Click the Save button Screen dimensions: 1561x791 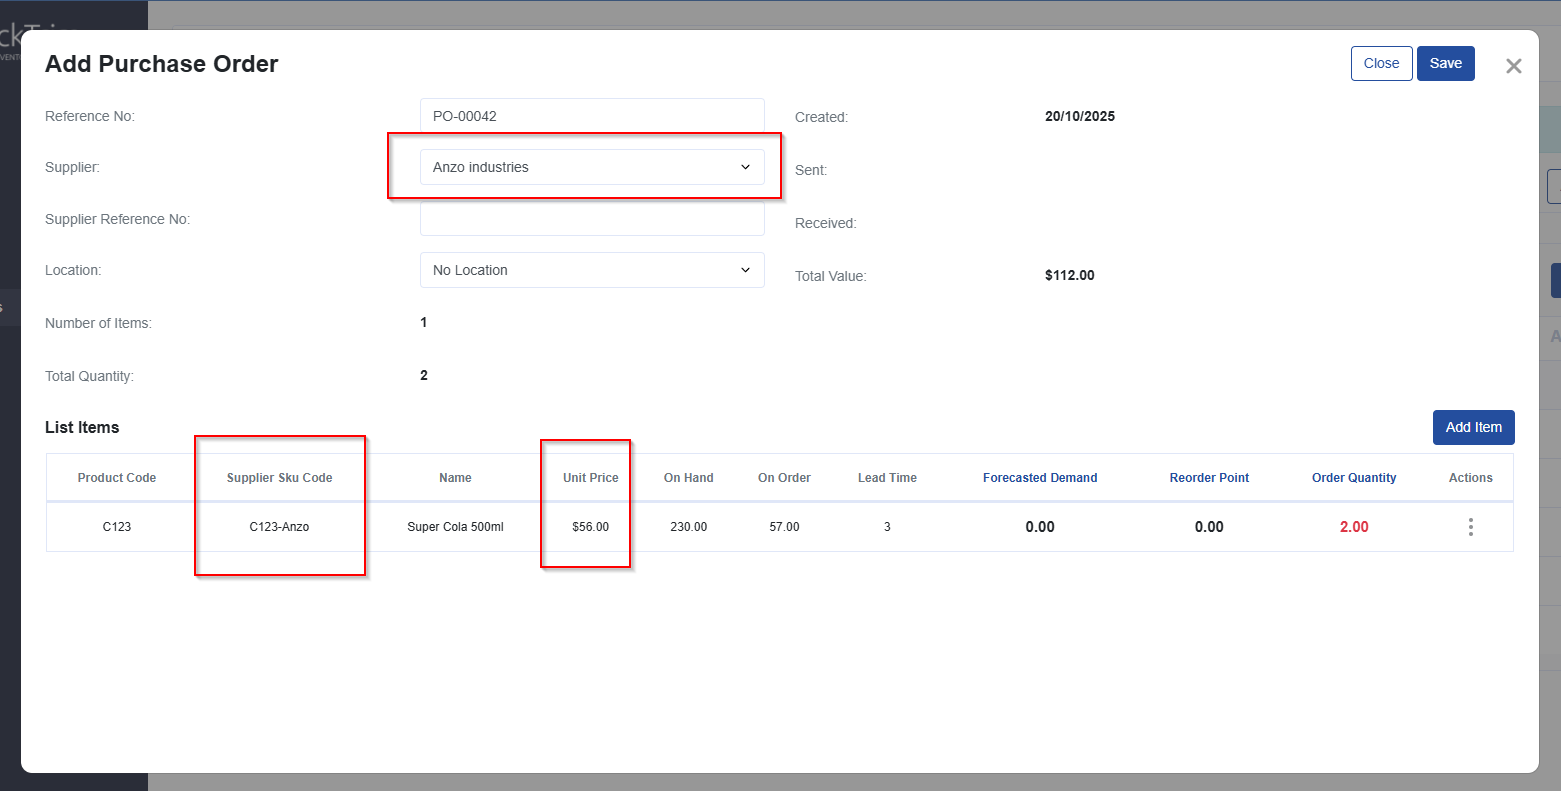[x=1445, y=63]
